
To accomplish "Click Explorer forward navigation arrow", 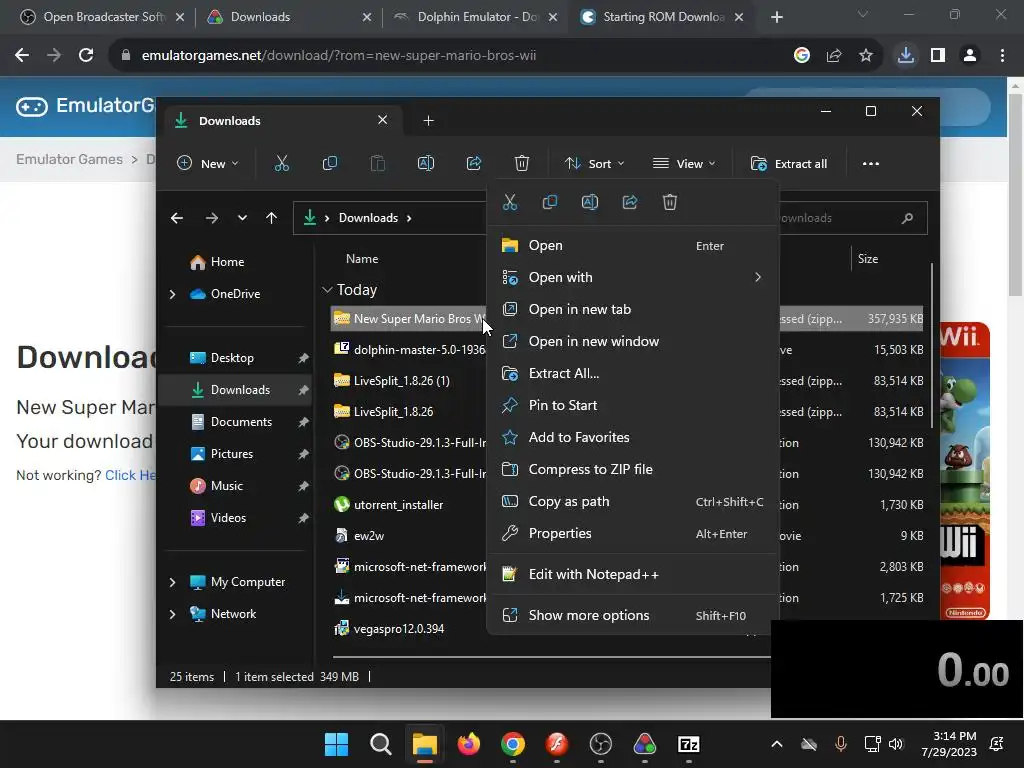I will [x=212, y=218].
